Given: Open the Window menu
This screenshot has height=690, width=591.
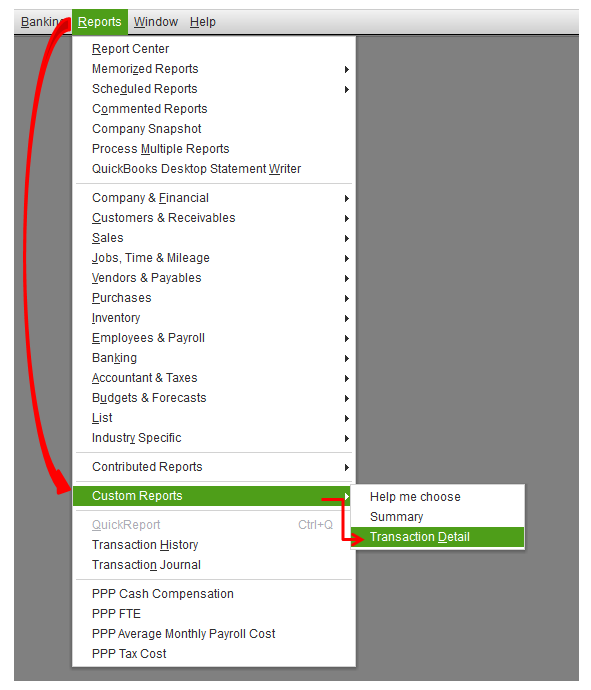Looking at the screenshot, I should [x=156, y=22].
